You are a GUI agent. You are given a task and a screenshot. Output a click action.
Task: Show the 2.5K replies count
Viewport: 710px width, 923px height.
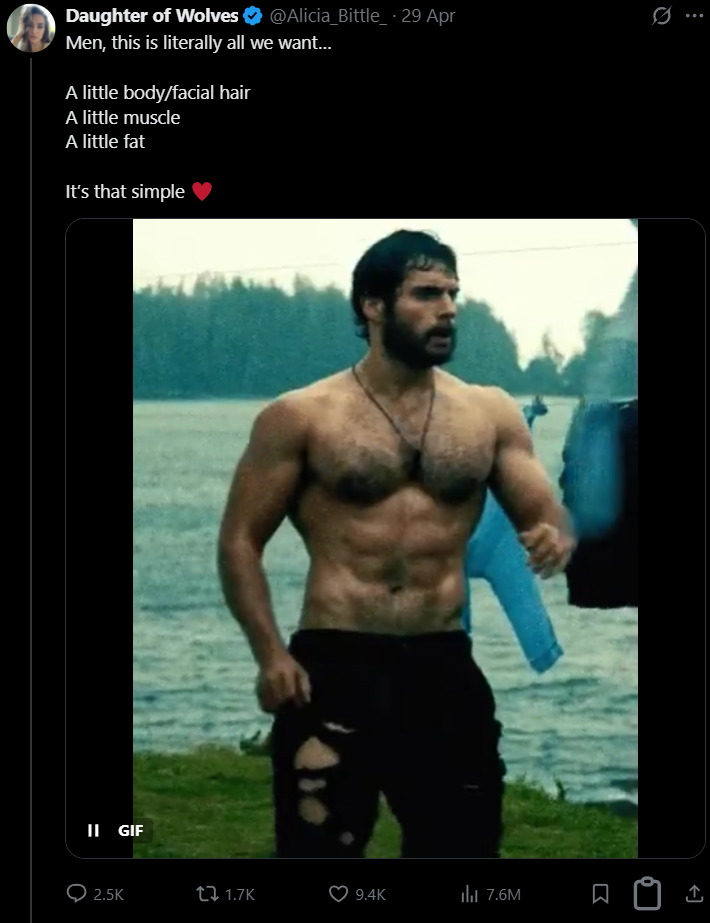point(108,895)
